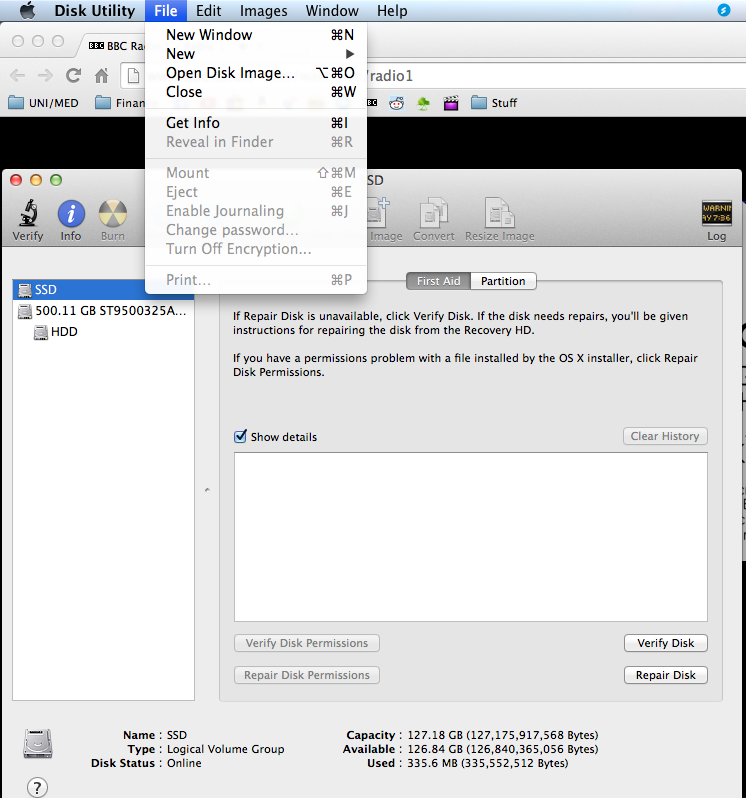Open the clapperboard bookmark icon
Viewport: 746px width, 798px height.
click(451, 103)
